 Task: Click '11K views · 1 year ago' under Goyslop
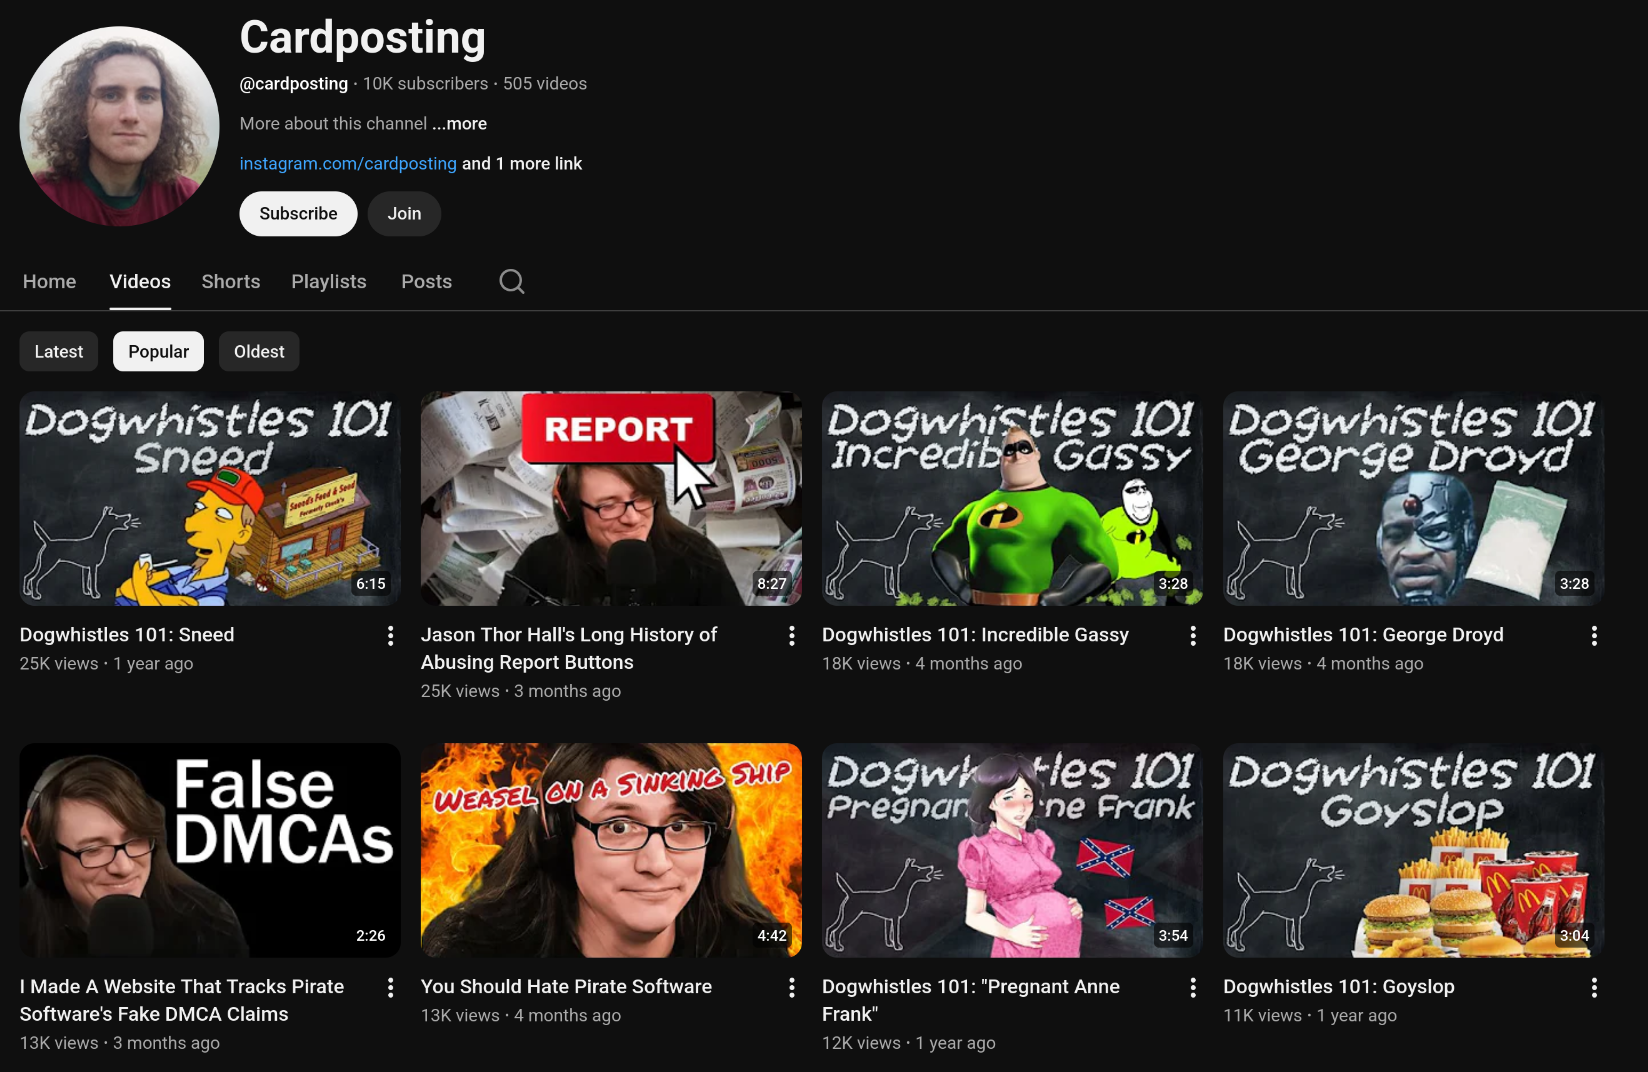(1310, 1016)
